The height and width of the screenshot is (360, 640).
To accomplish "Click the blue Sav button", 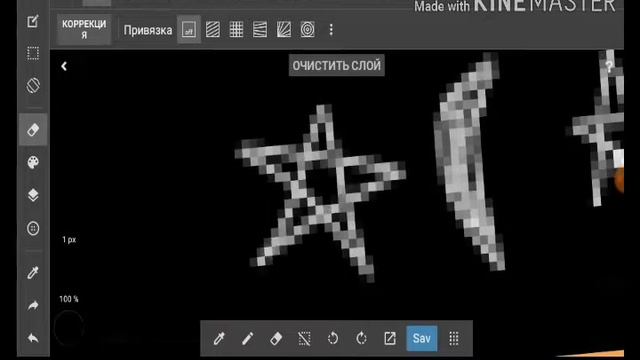I will coord(422,338).
